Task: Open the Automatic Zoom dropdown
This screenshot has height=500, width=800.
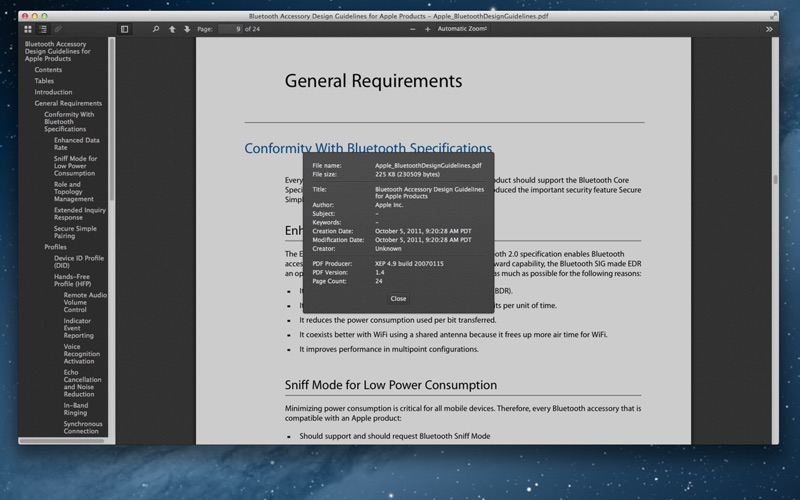Action: point(462,29)
